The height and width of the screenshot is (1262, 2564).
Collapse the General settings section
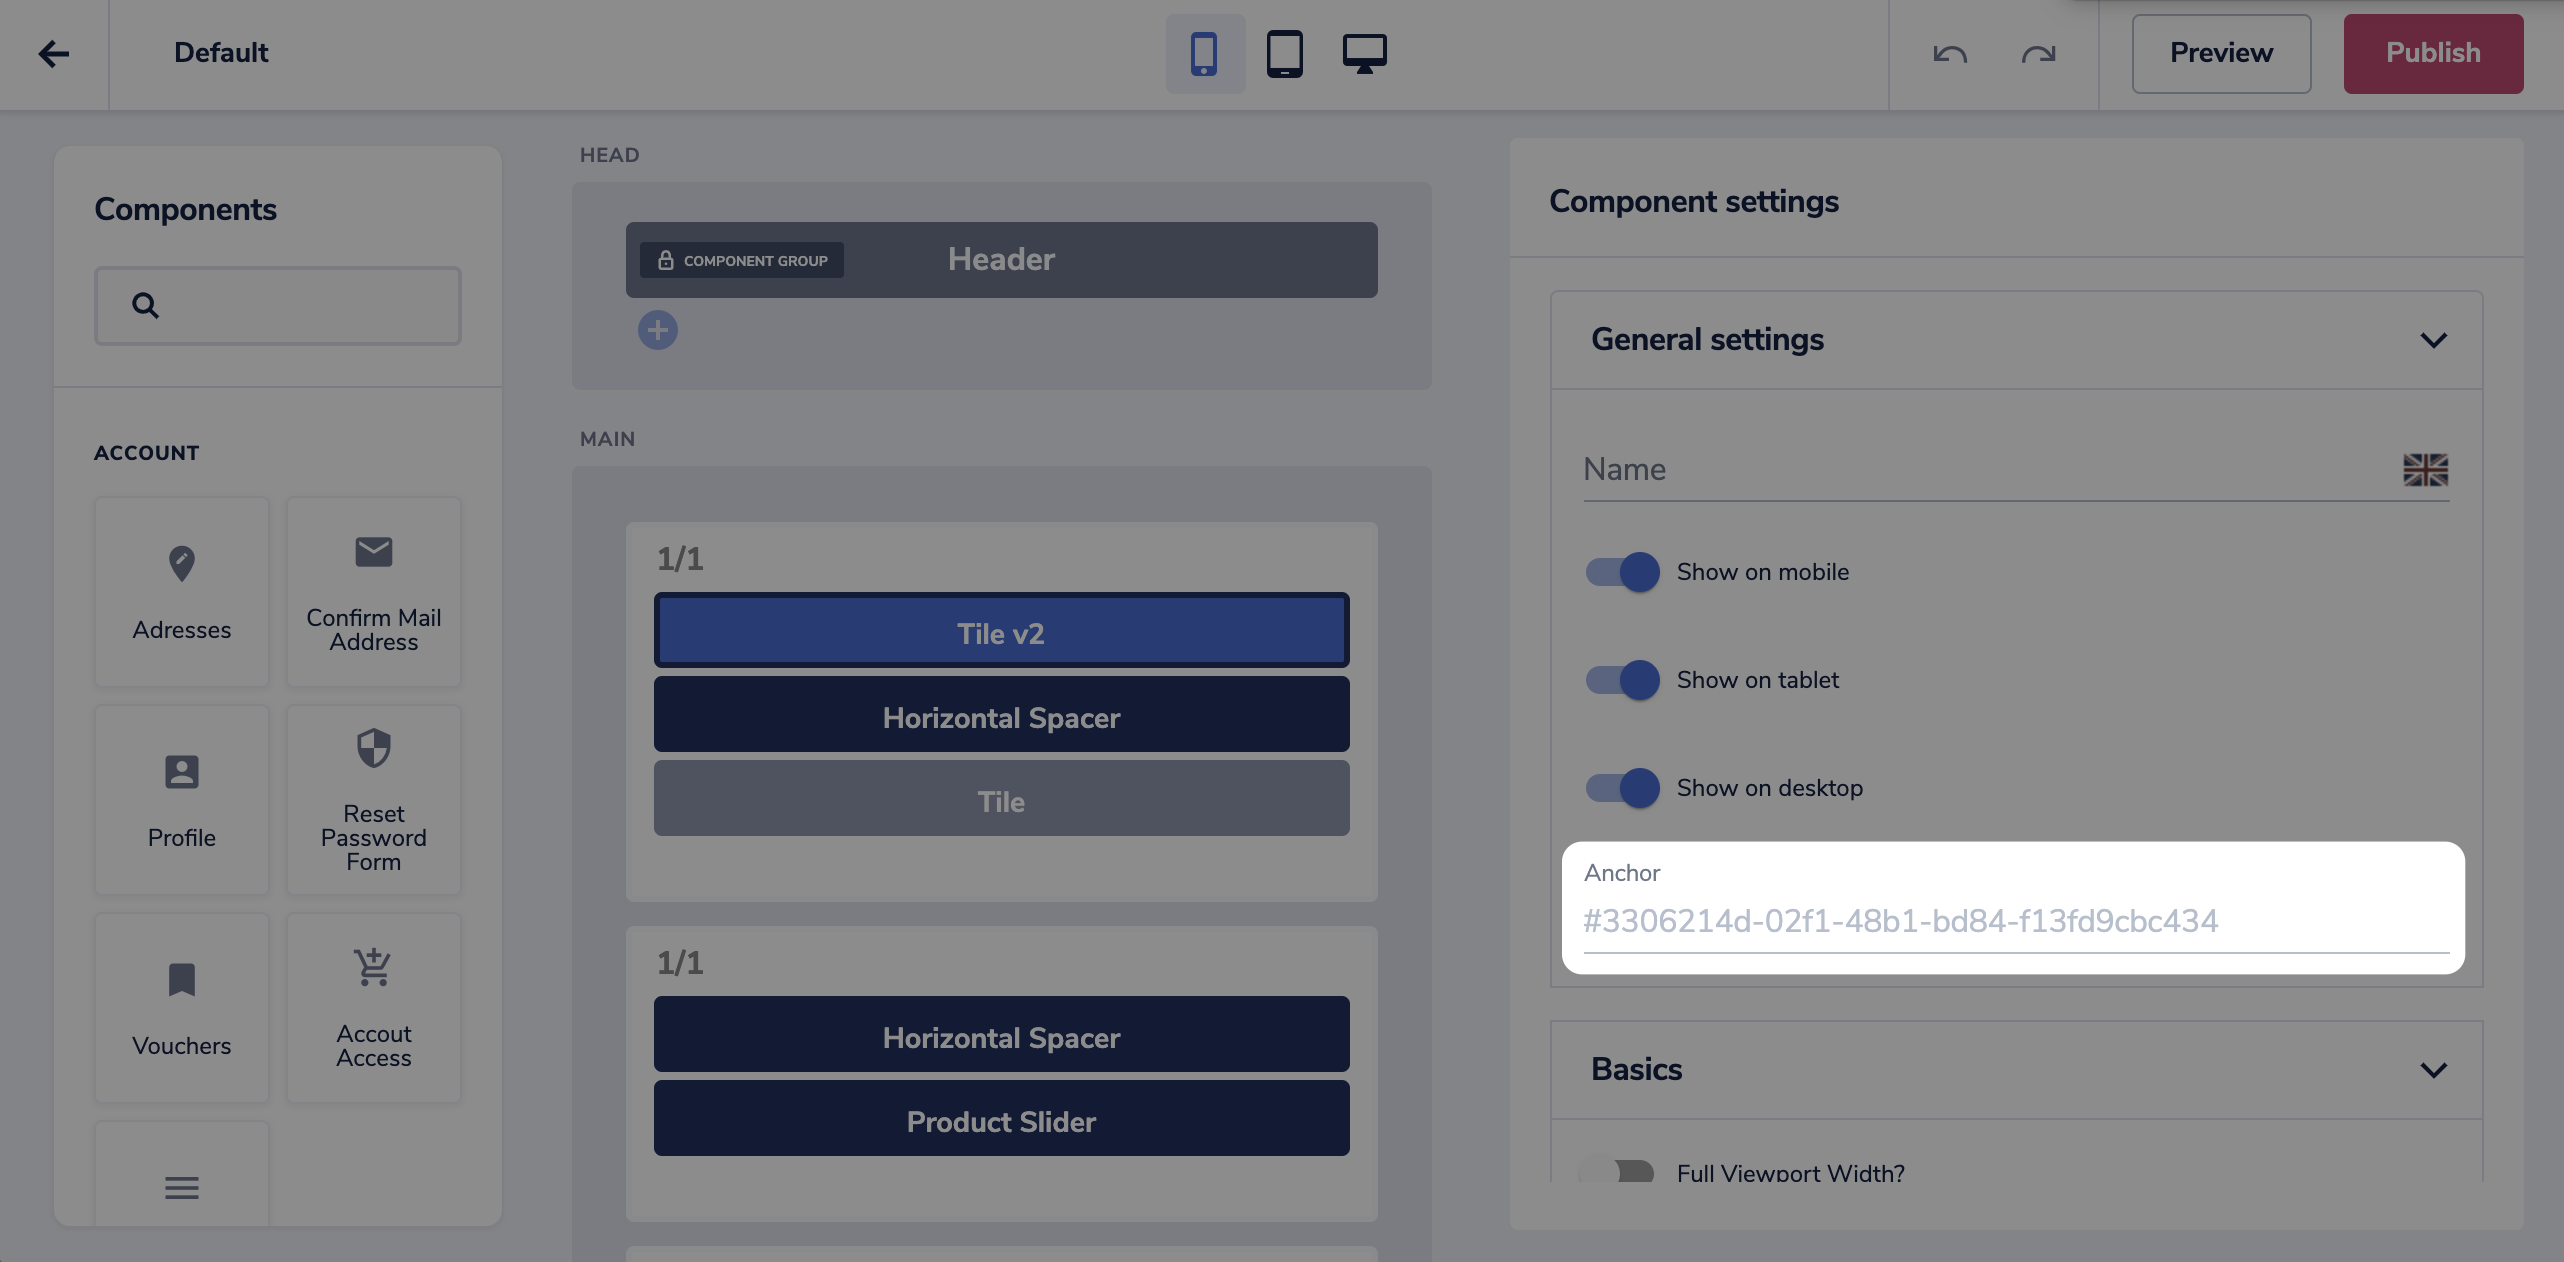coord(2433,340)
